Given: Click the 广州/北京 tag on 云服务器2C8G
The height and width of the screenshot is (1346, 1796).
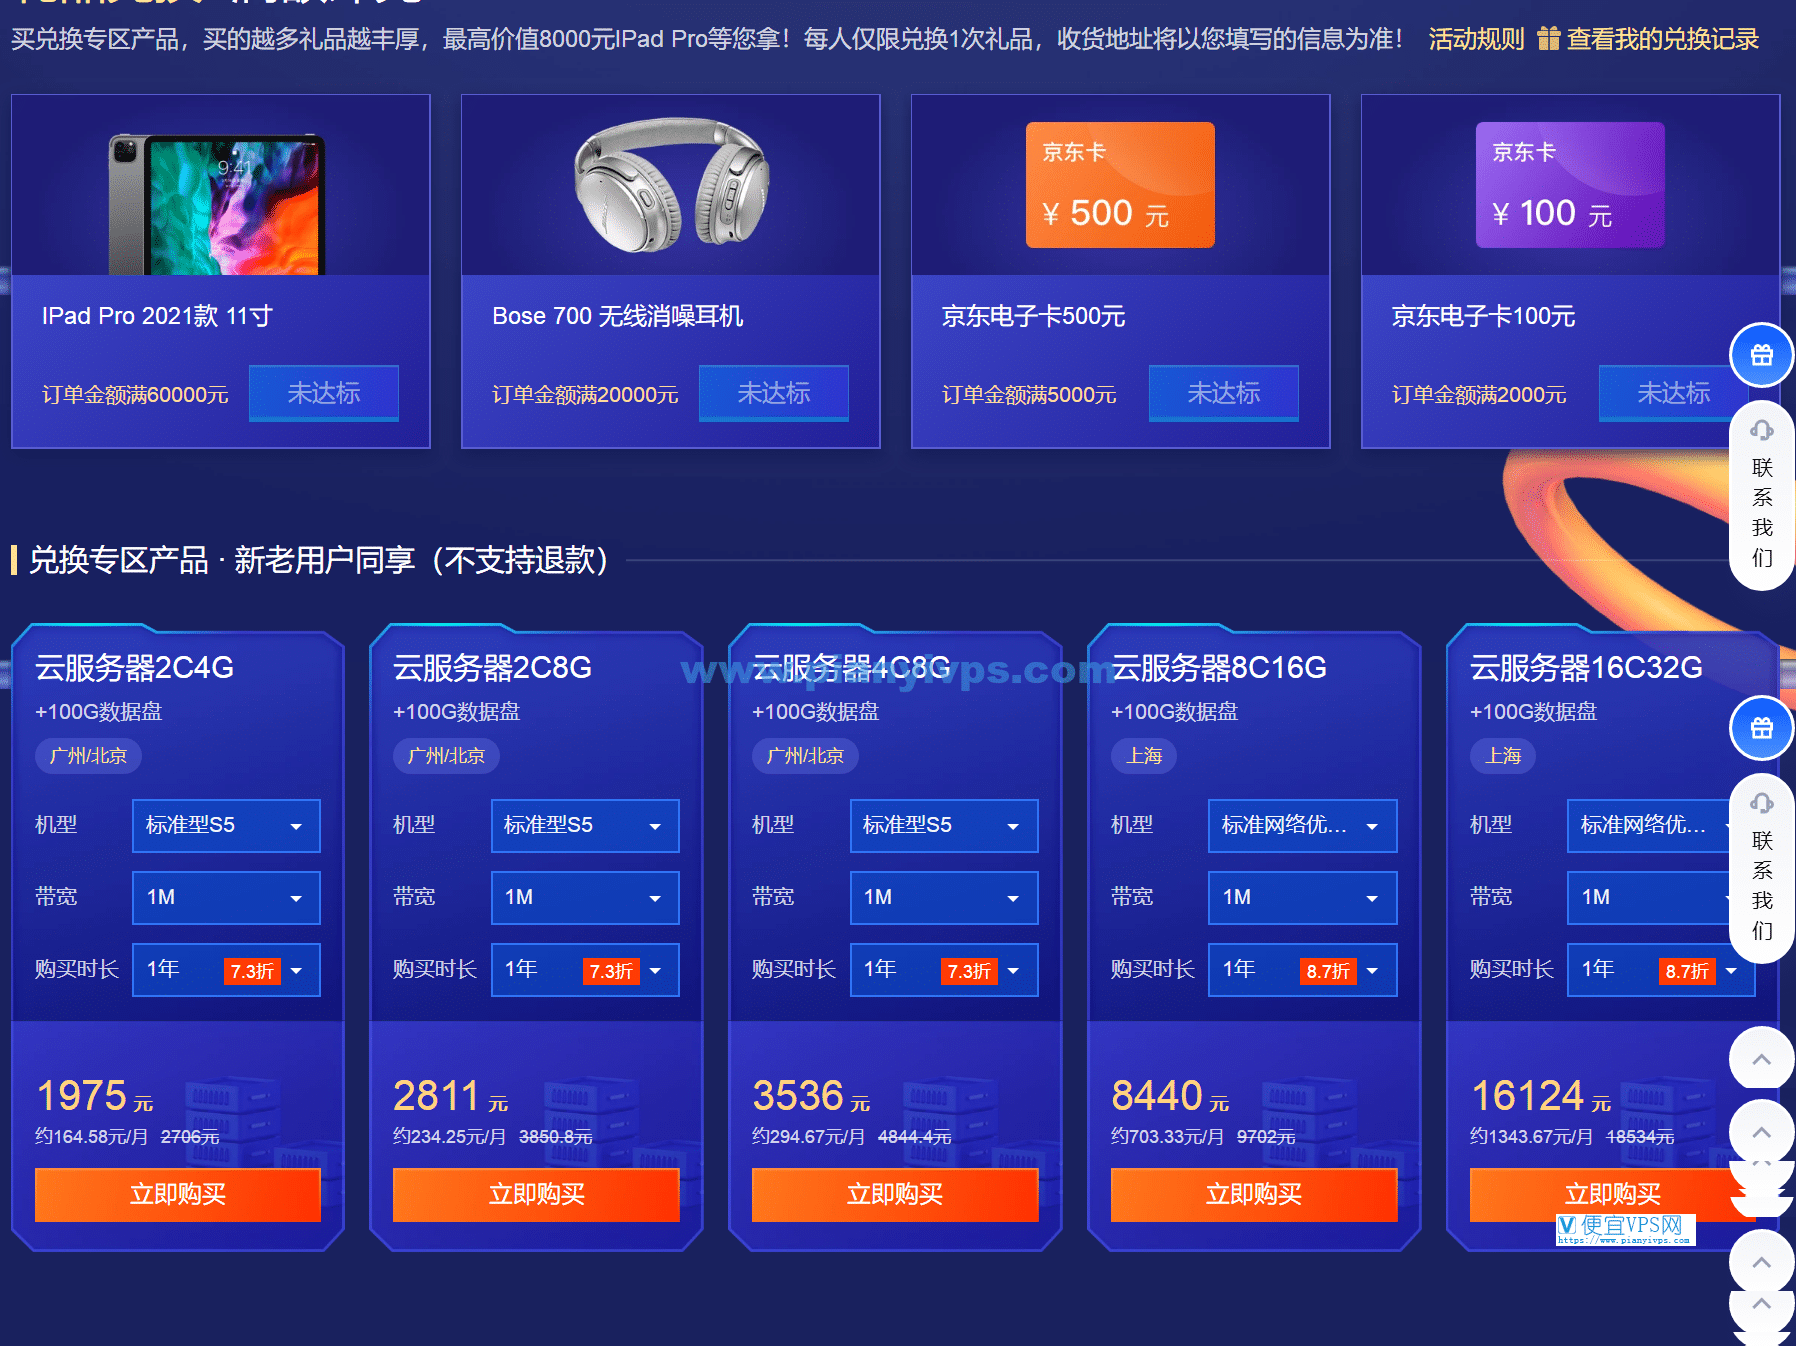Looking at the screenshot, I should (446, 756).
